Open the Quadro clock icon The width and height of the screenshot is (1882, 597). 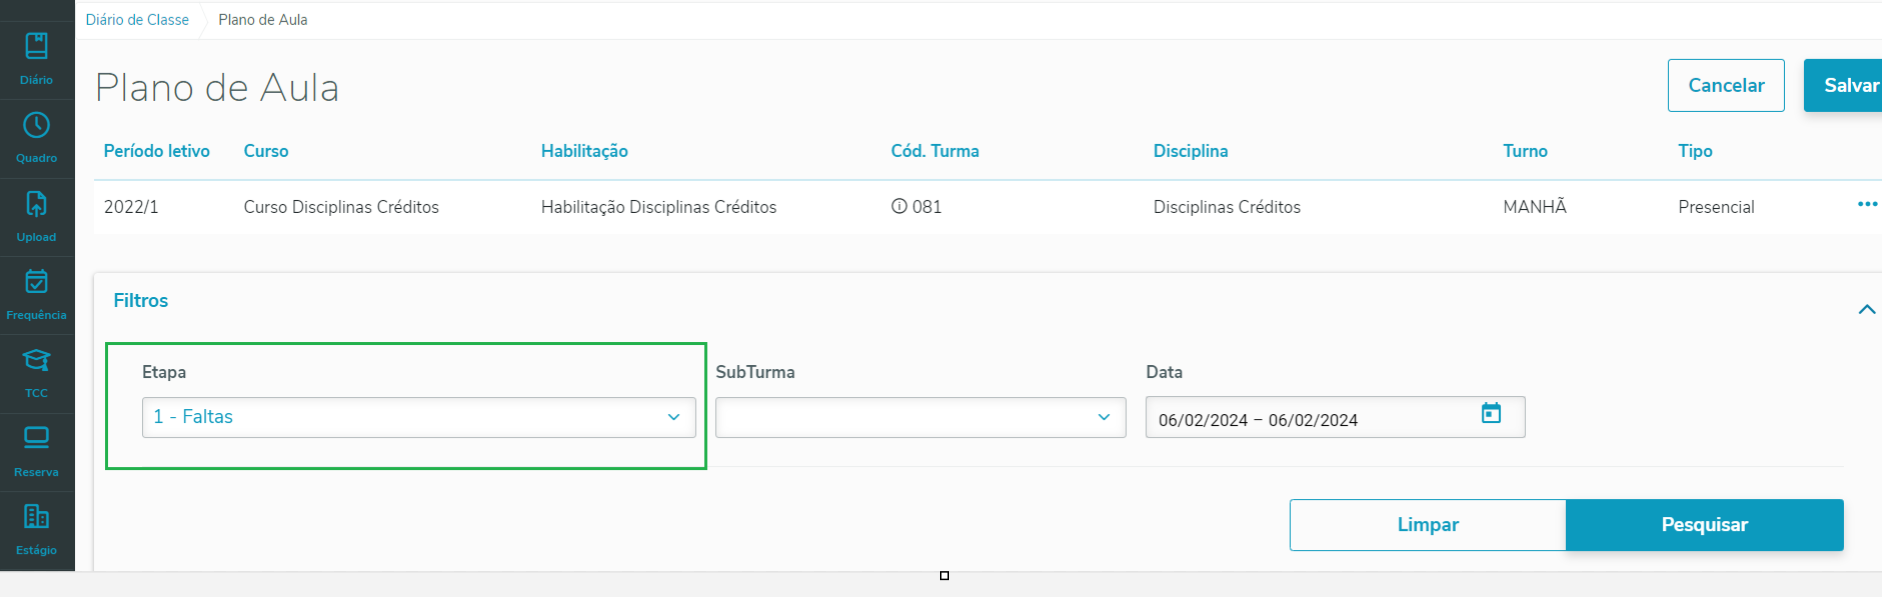coord(36,125)
